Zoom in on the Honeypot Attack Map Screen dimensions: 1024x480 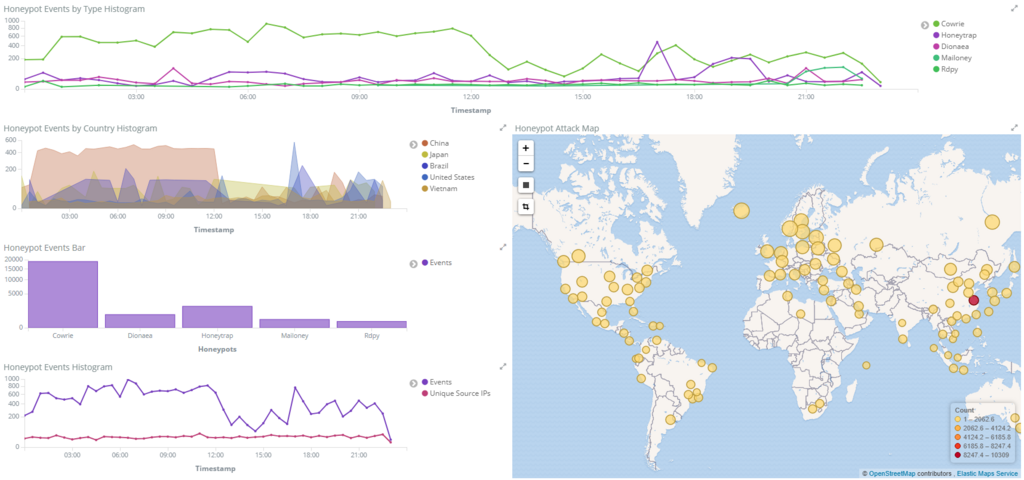(x=526, y=148)
